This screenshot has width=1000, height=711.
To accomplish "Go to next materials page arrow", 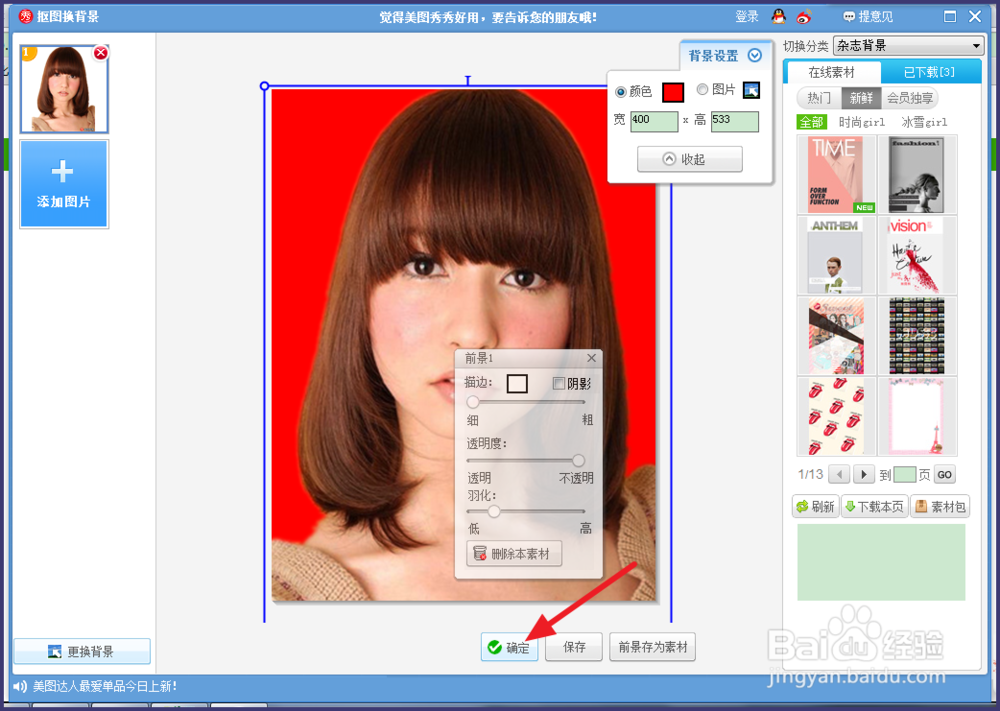I will [864, 474].
